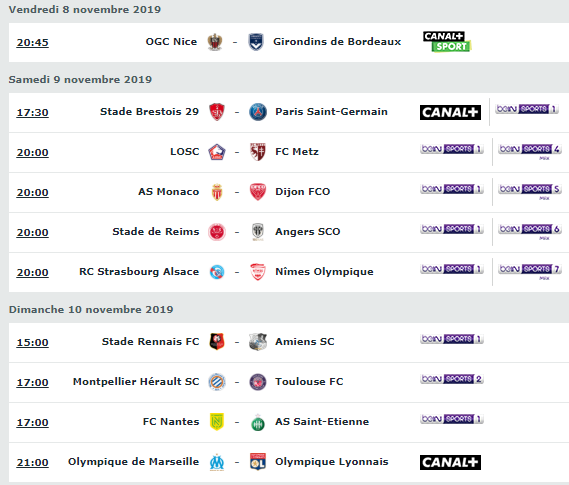569x485 pixels.
Task: Click the Canal+ Sport channel logo
Action: (x=447, y=41)
